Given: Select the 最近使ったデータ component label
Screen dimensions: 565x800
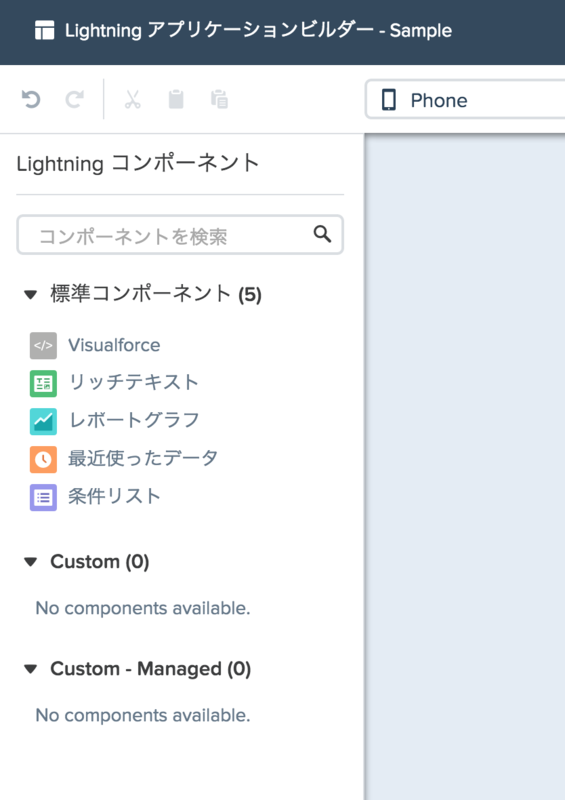Looking at the screenshot, I should click(143, 458).
